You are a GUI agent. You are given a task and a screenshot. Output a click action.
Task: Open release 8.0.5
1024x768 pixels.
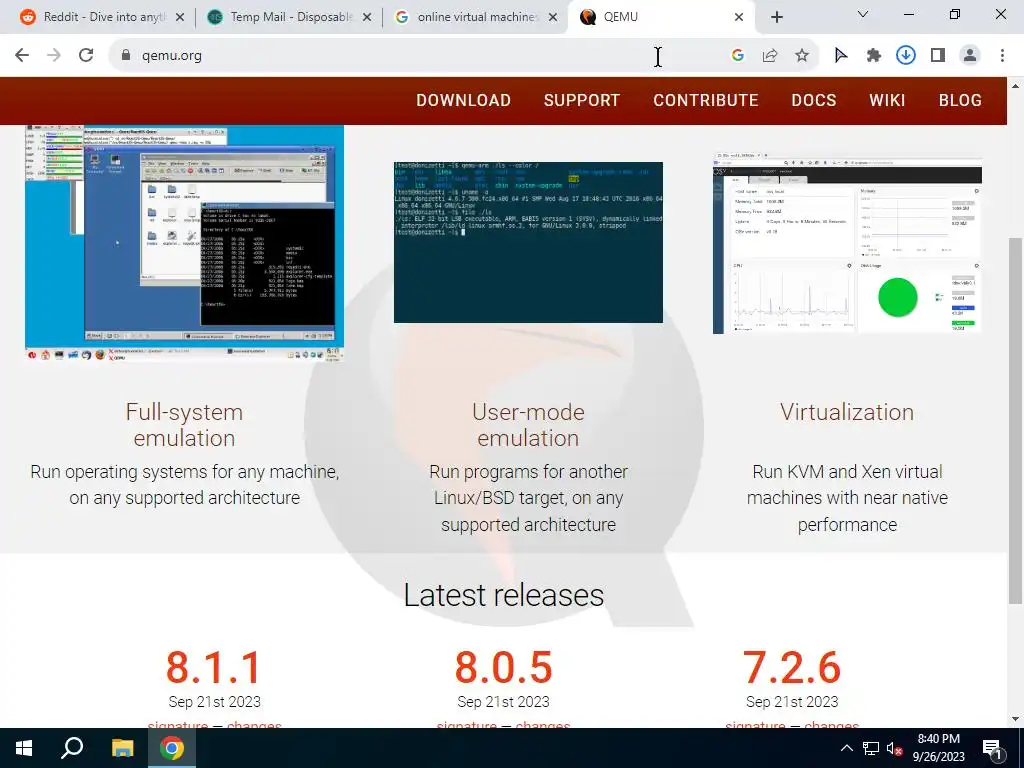click(504, 667)
